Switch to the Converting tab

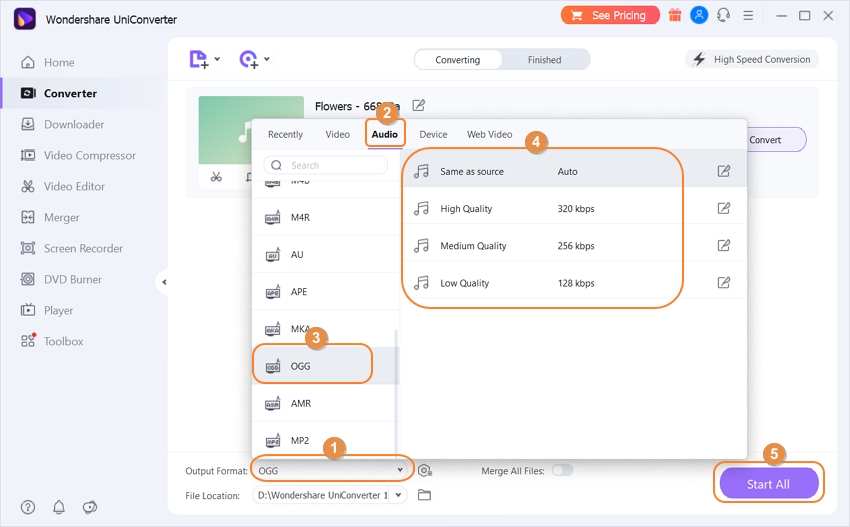458,60
